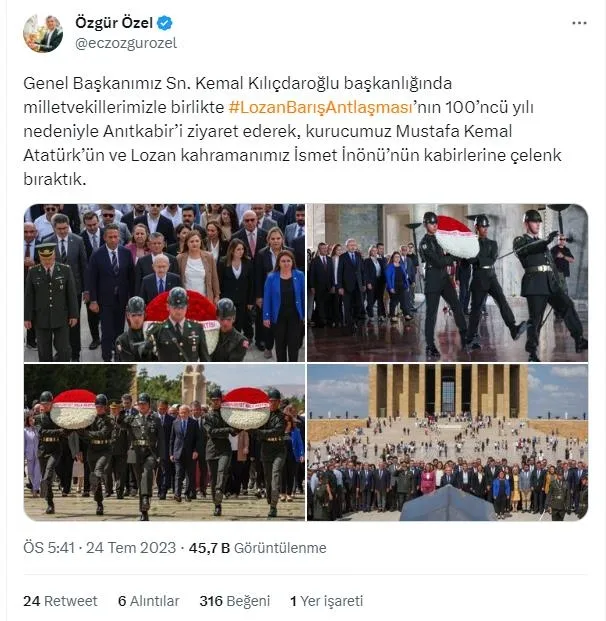Viewport: 606px width, 621px height.
Task: Click the 24 Tem 2023 date
Action: tap(131, 548)
